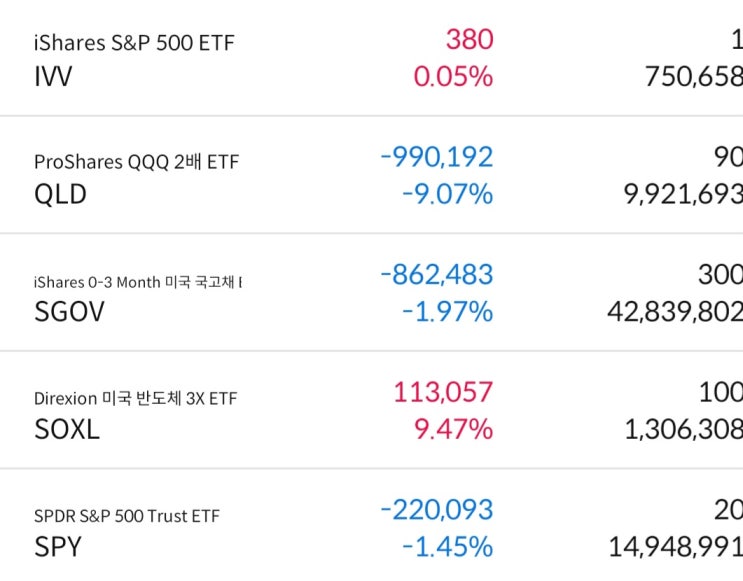The width and height of the screenshot is (743, 581).
Task: Tap the SOXL ticker symbol
Action: click(x=67, y=430)
